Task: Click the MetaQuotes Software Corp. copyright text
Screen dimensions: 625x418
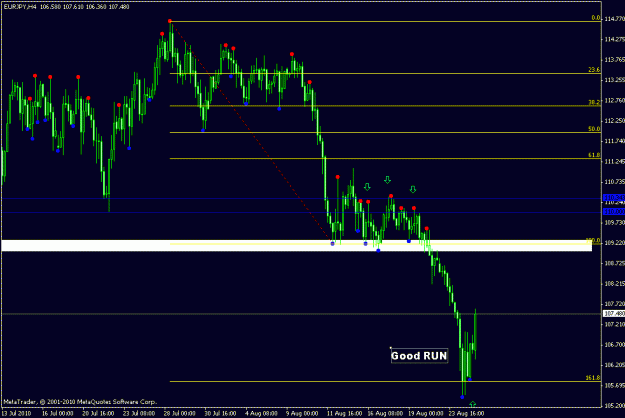Action: pyautogui.click(x=80, y=402)
